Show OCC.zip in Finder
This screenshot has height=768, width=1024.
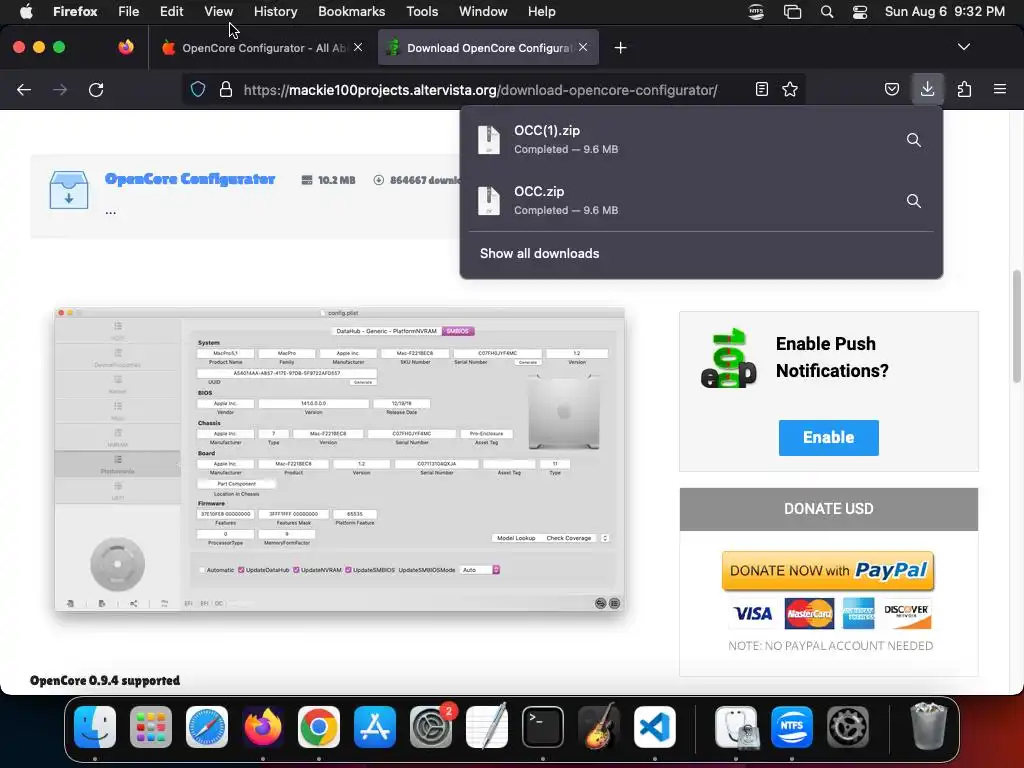[x=914, y=200]
